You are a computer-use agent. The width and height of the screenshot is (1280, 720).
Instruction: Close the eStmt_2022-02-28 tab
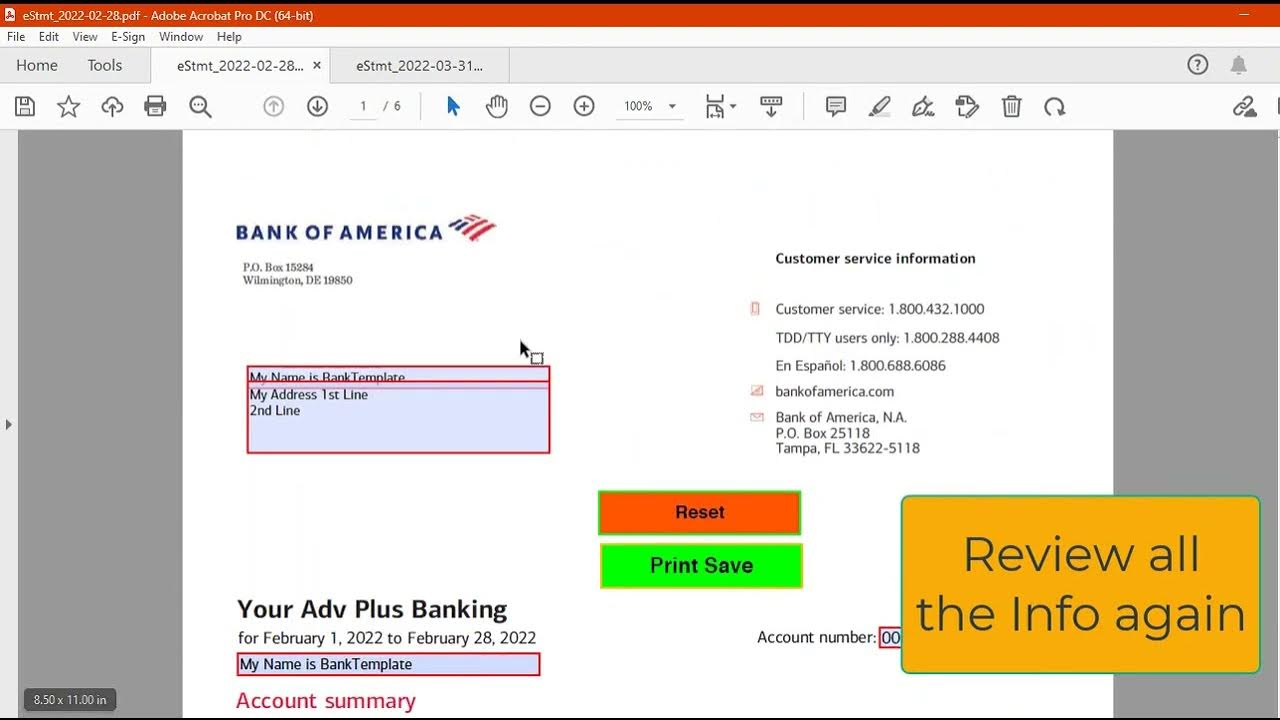tap(317, 66)
